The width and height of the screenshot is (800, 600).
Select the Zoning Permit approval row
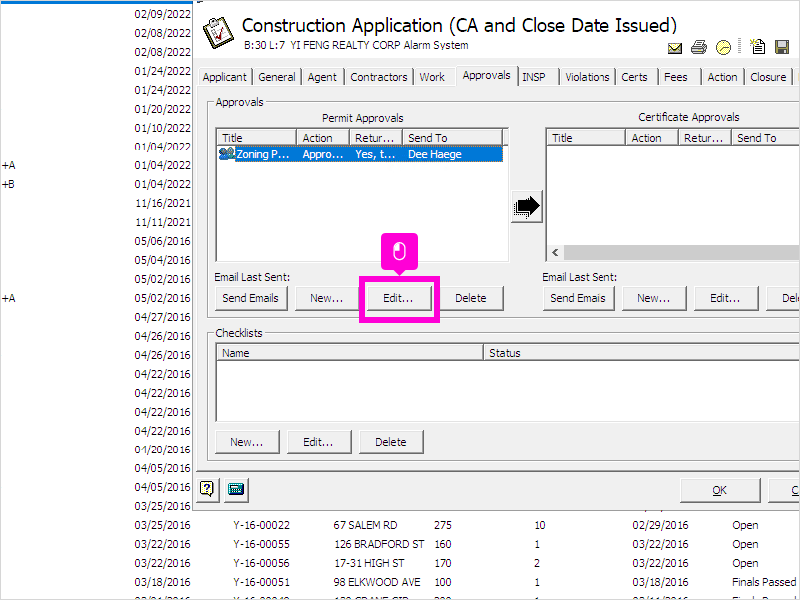click(360, 154)
